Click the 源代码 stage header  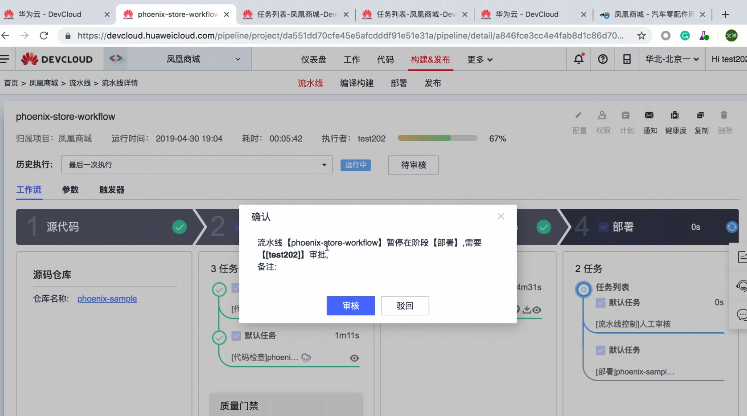pyautogui.click(x=105, y=227)
